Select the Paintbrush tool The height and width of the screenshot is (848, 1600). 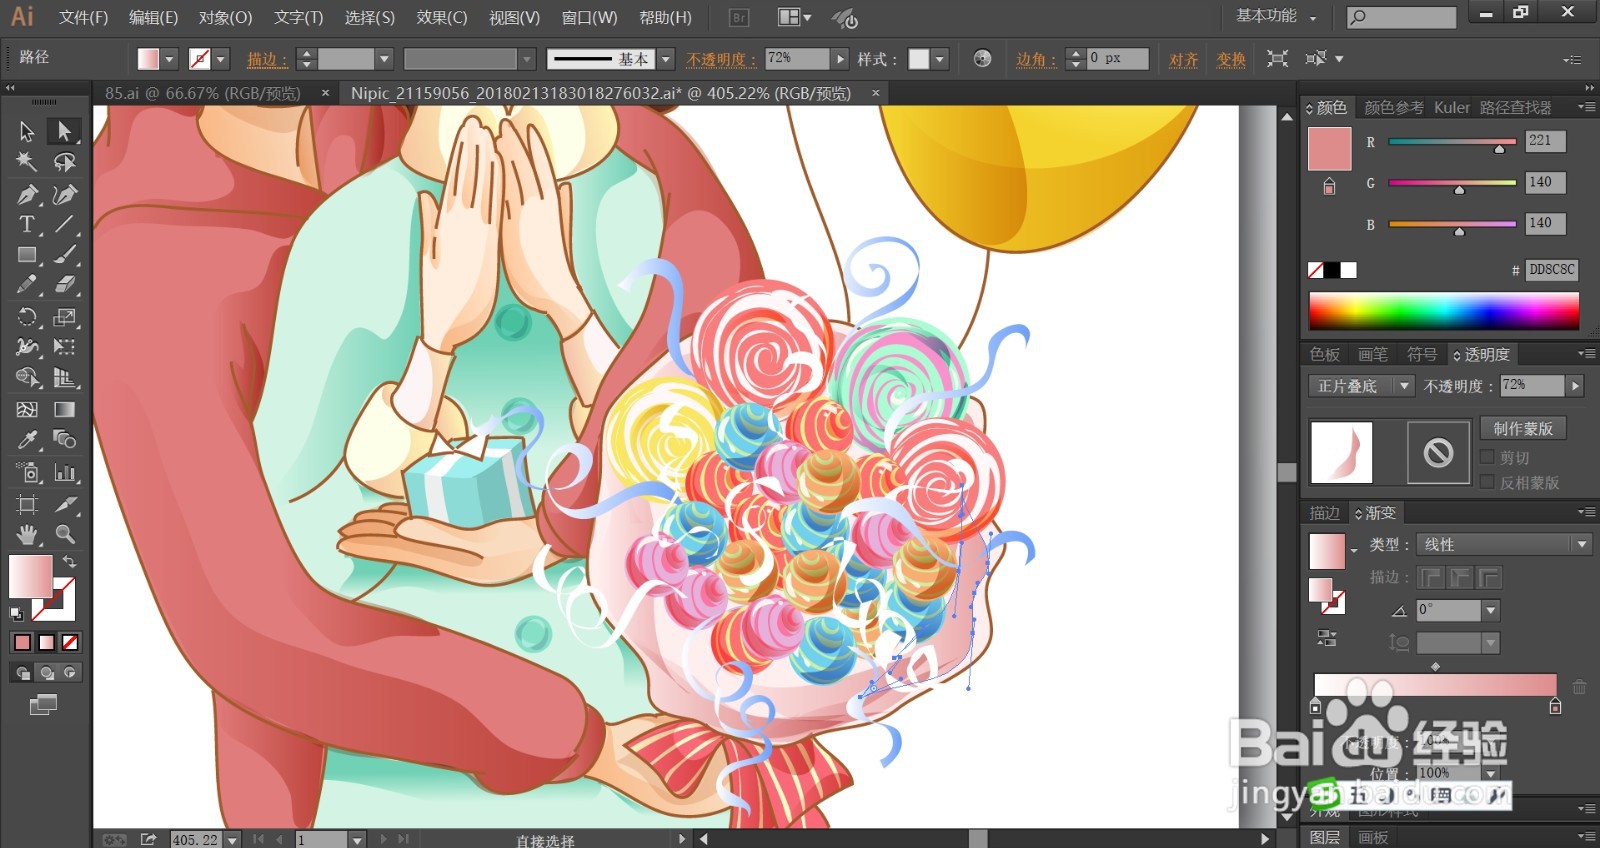click(65, 255)
